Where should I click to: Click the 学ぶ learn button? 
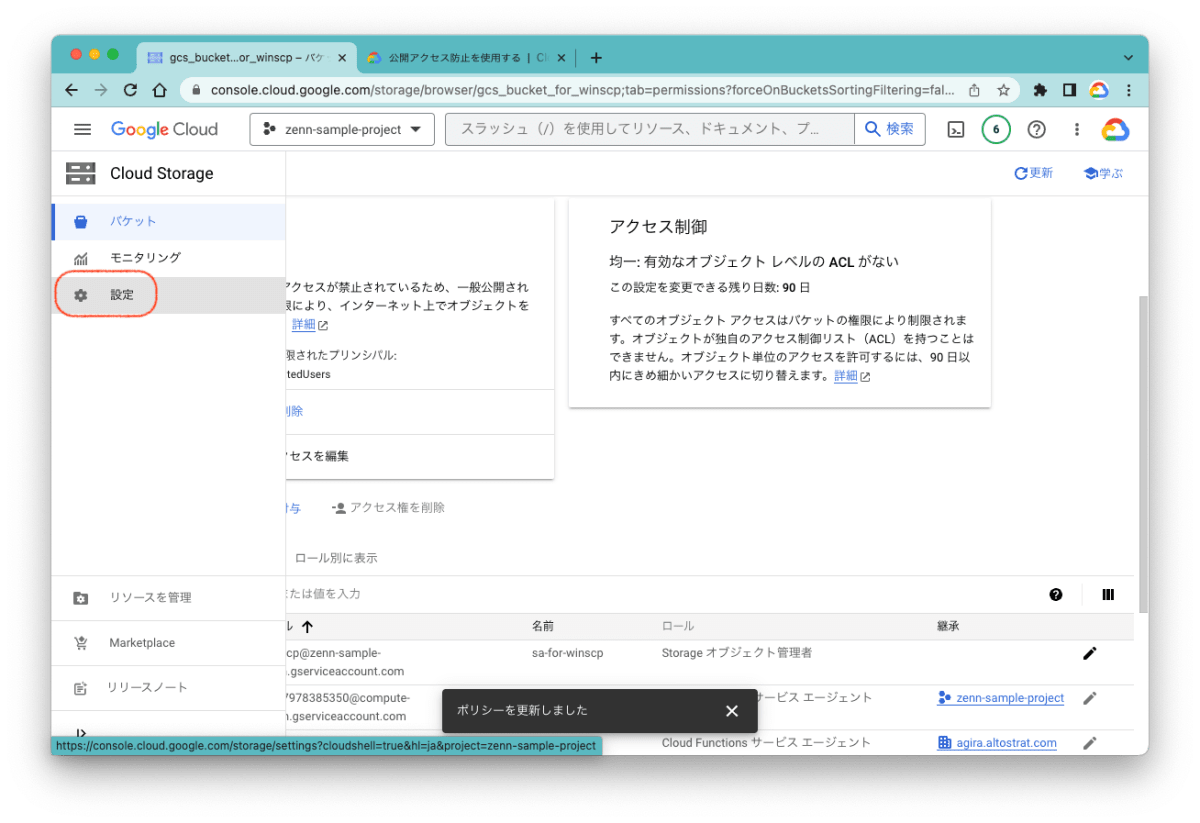pos(1103,173)
